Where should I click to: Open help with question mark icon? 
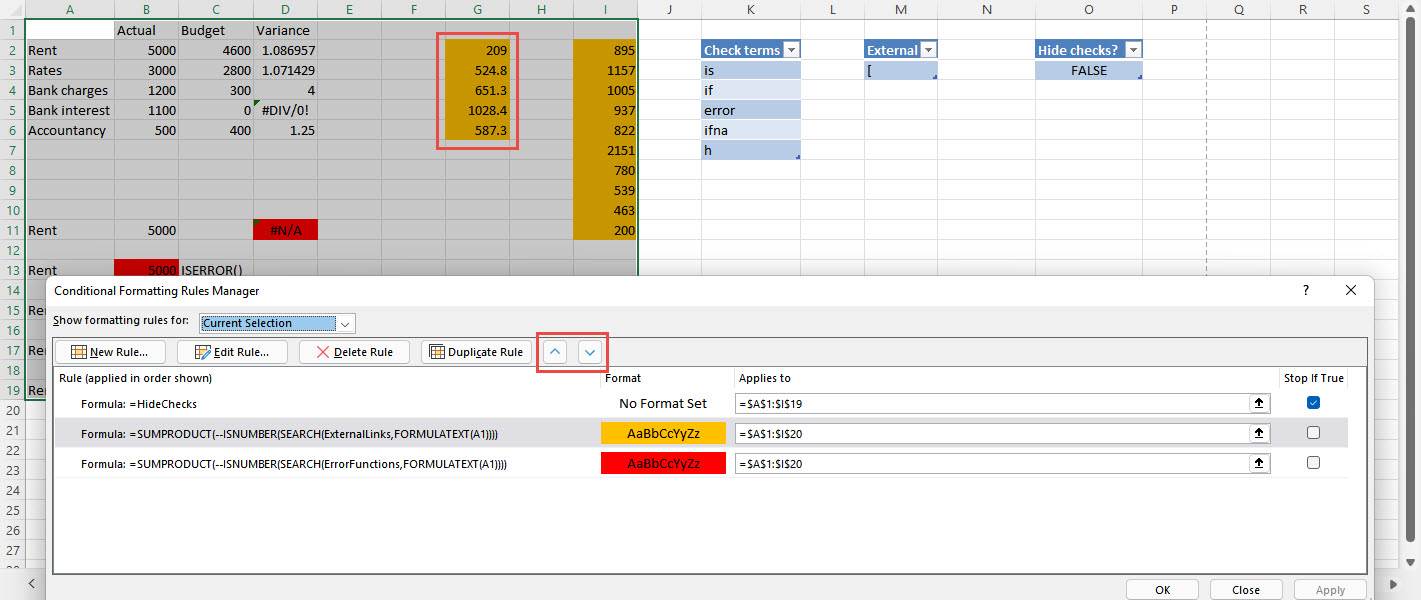click(1305, 291)
